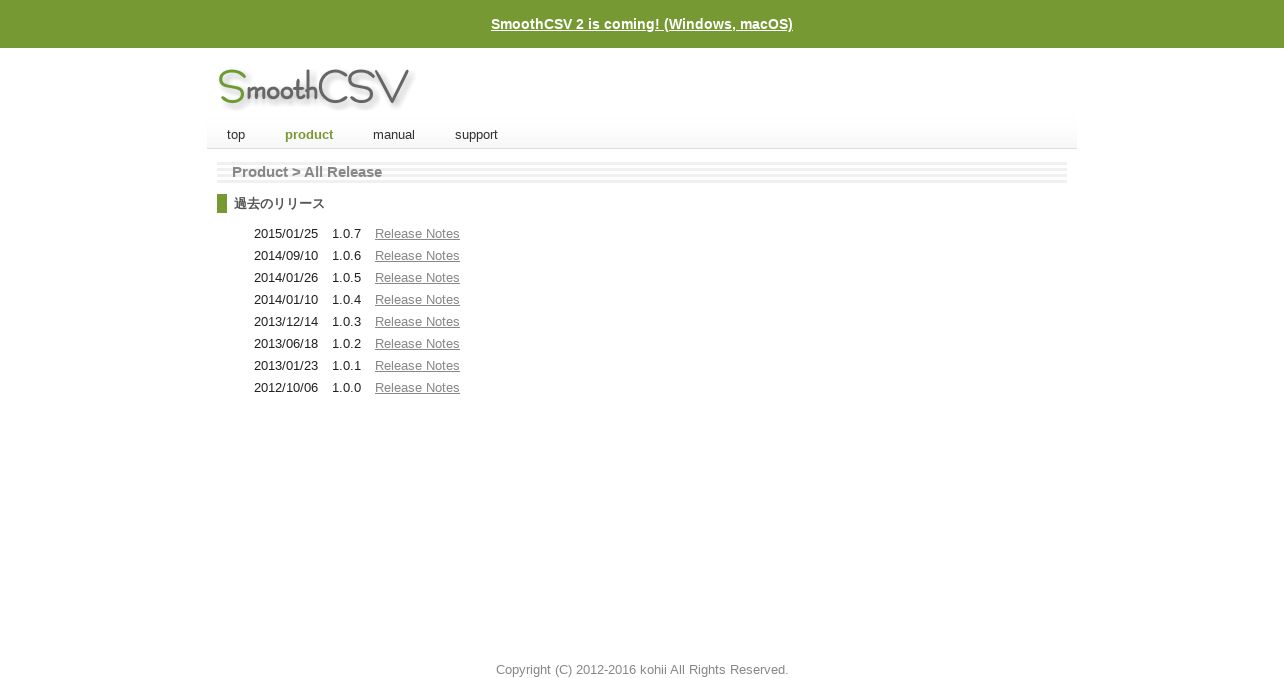
Task: Click the date 2014/01/10
Action: (x=286, y=300)
